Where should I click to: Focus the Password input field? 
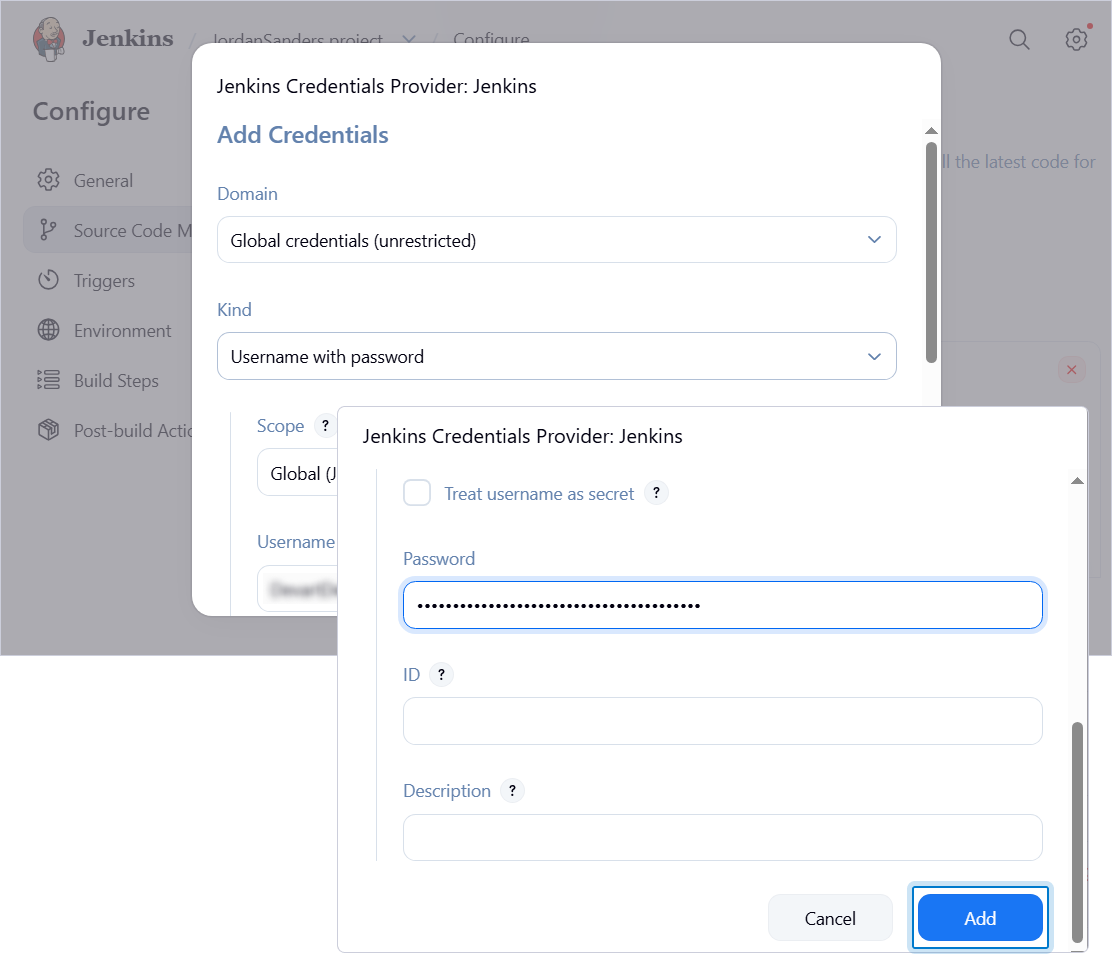[x=723, y=605]
